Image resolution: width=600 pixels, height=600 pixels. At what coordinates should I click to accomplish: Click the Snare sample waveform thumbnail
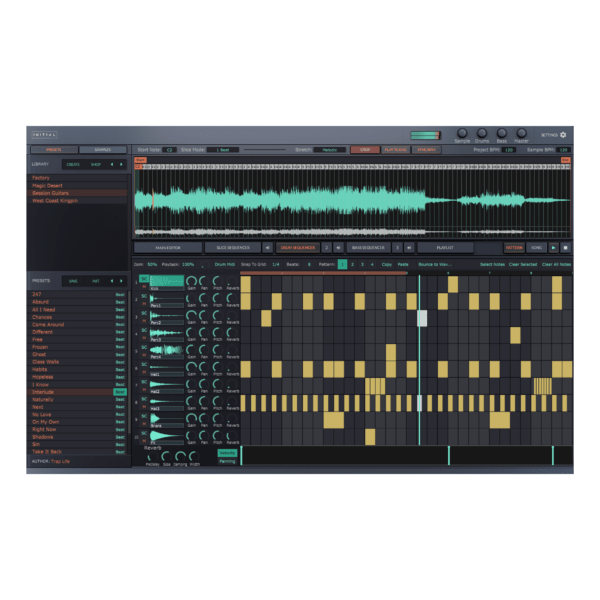pyautogui.click(x=167, y=419)
